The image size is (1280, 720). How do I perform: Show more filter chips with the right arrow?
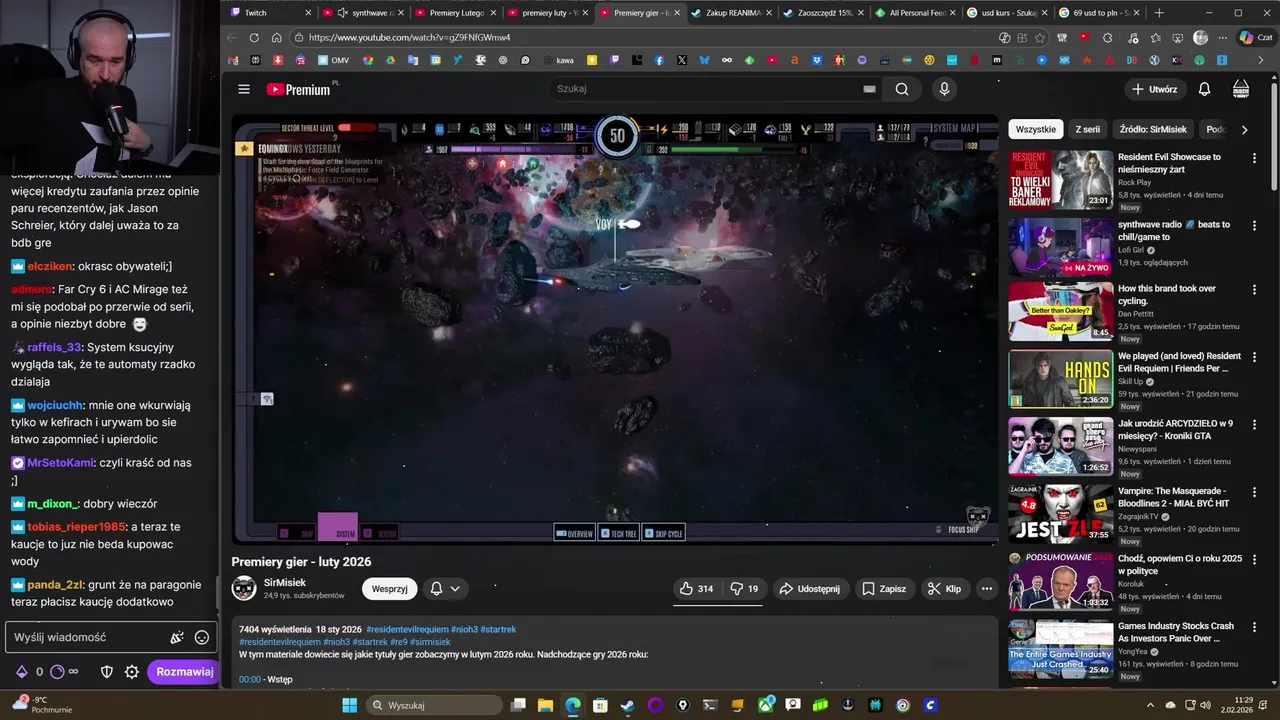coord(1244,130)
